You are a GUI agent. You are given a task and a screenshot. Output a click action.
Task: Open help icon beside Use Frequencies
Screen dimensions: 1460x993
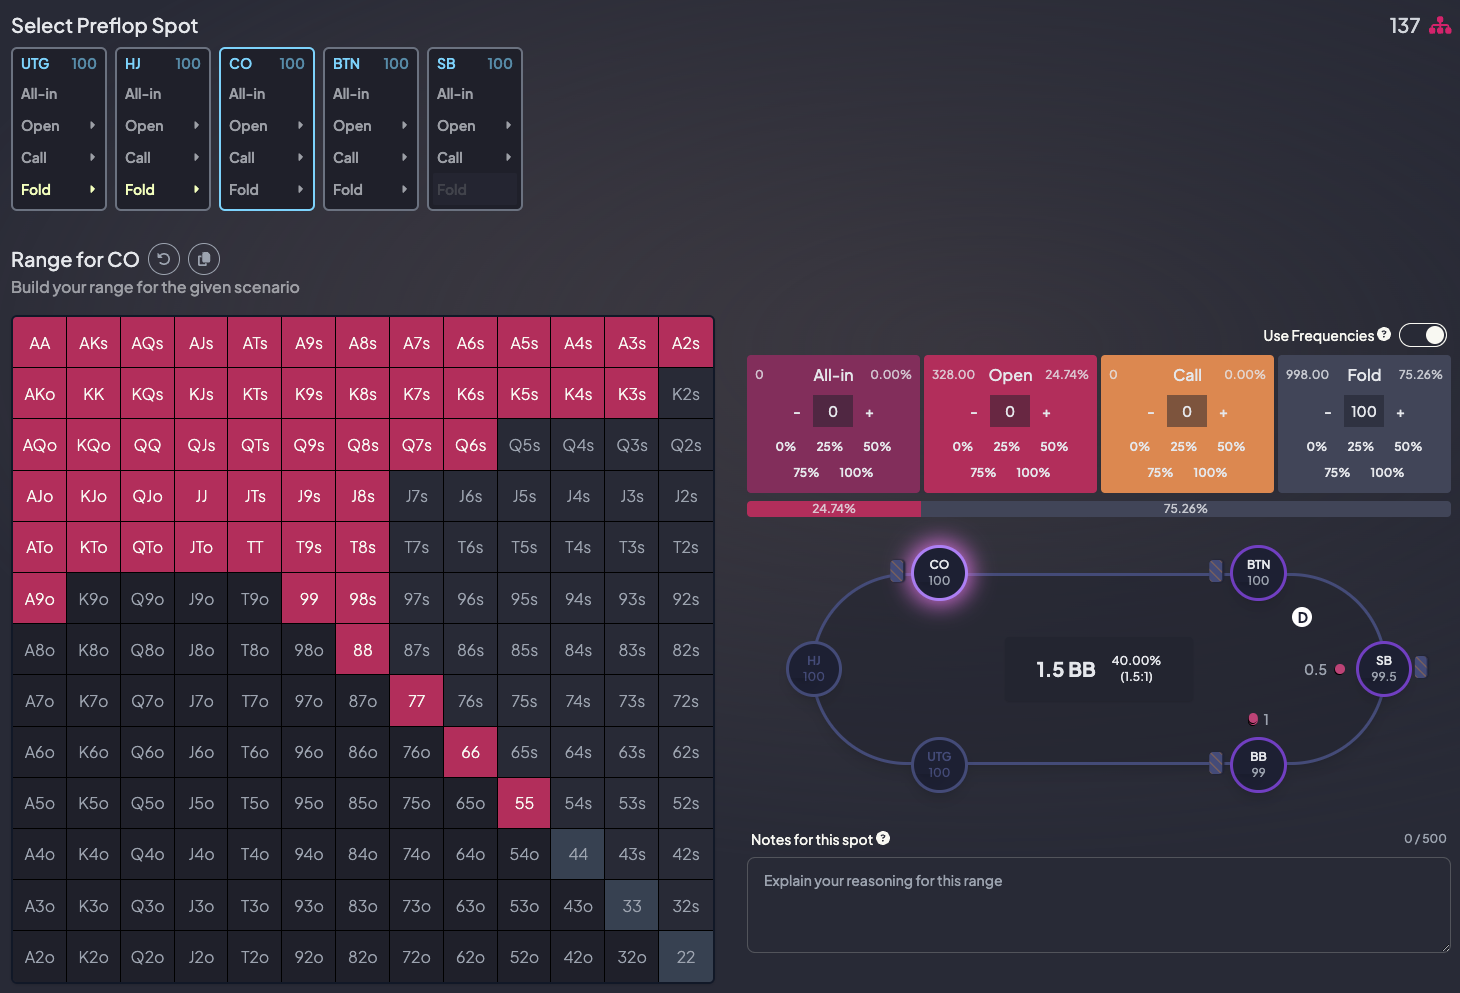1384,335
